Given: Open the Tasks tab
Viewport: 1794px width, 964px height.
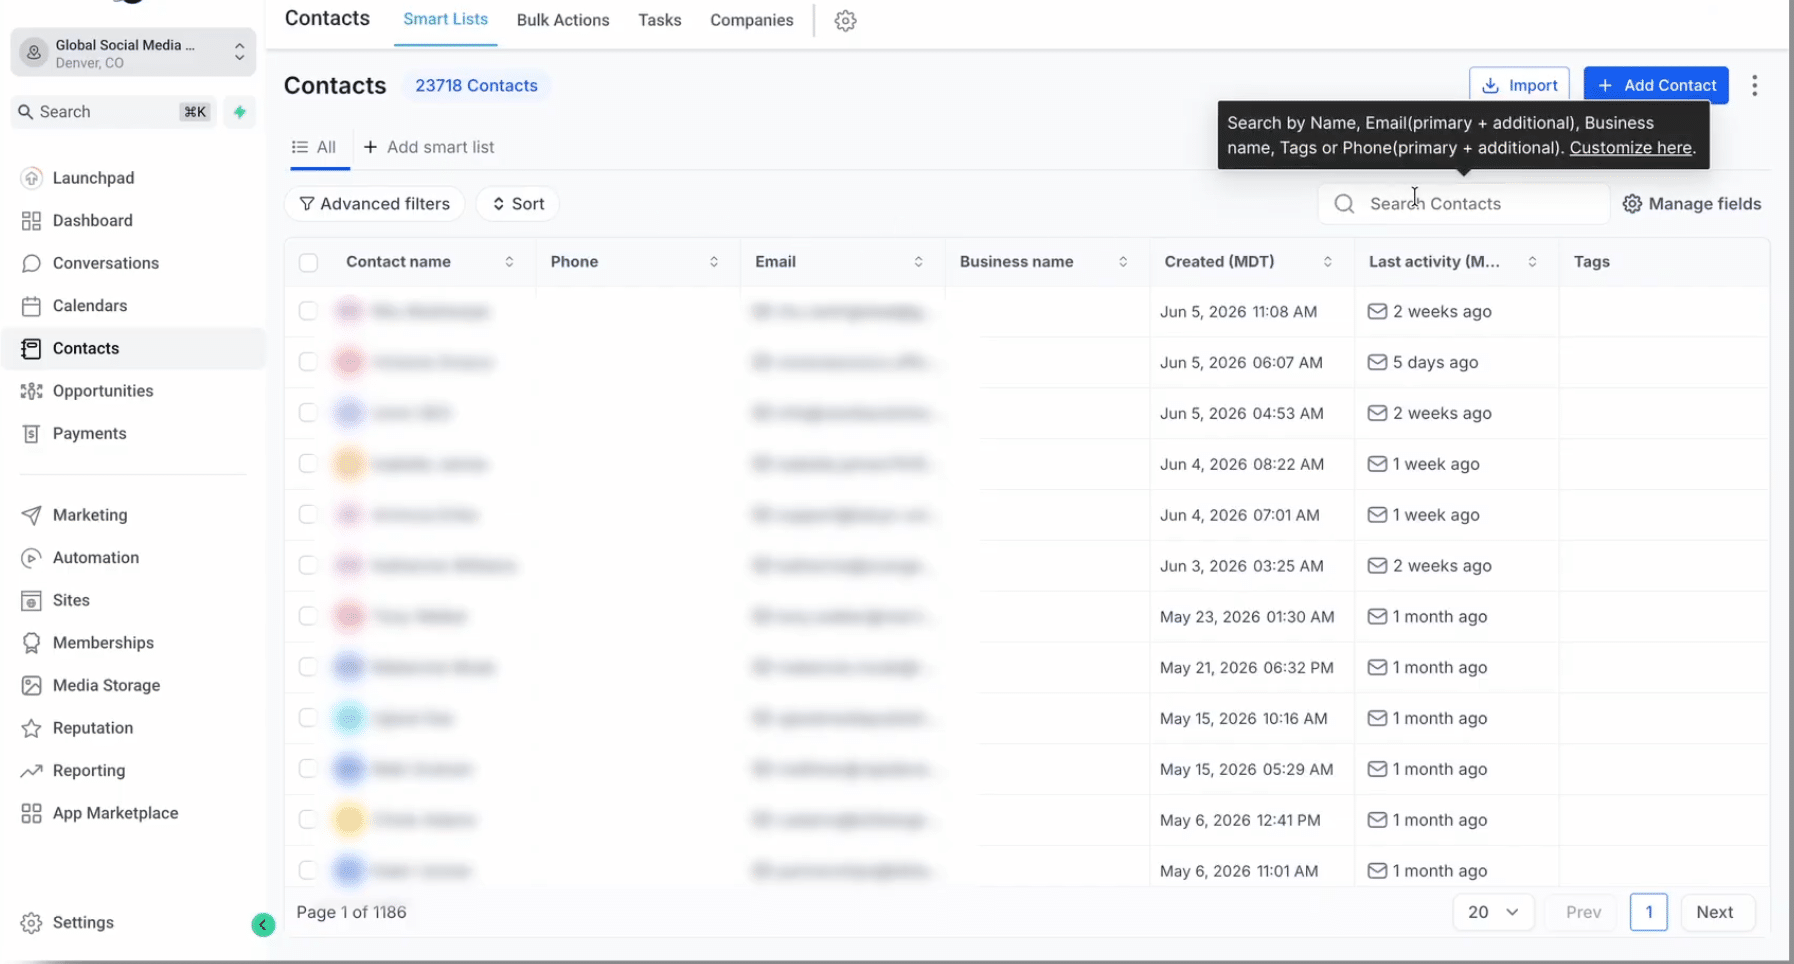Looking at the screenshot, I should coord(660,20).
